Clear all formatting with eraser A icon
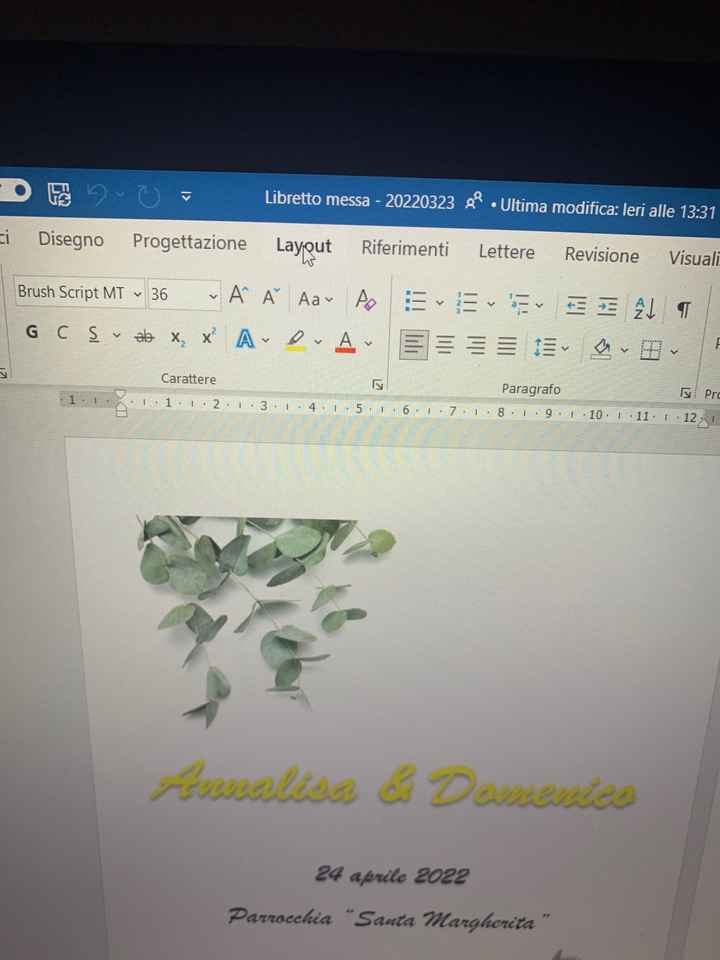This screenshot has height=960, width=720. click(366, 300)
